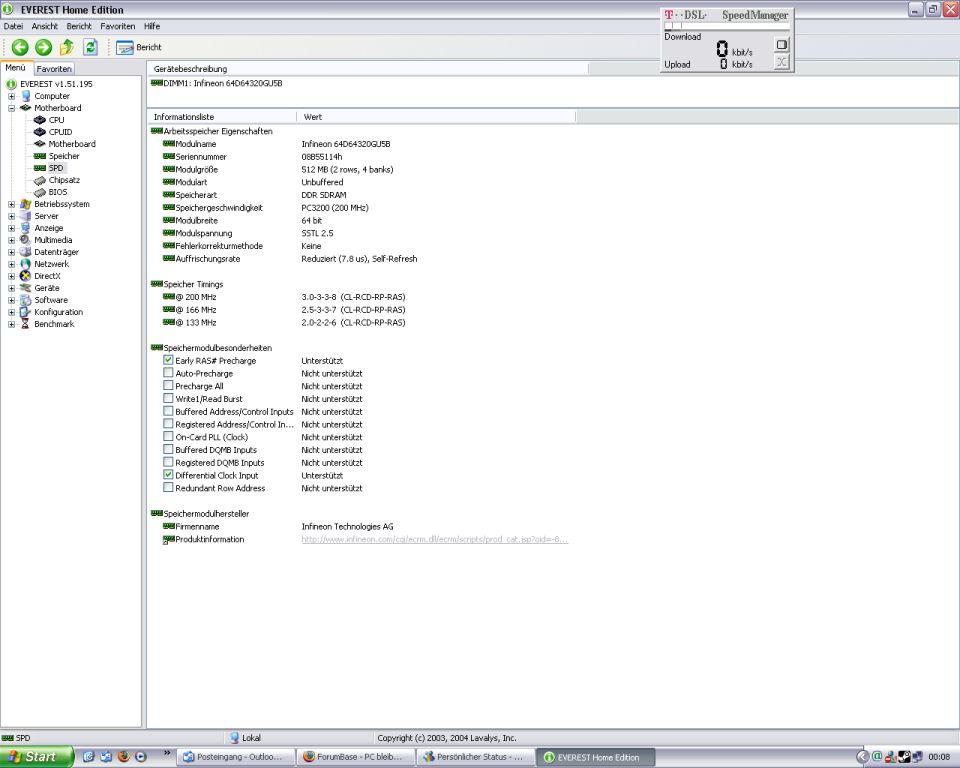Open the Ansicht menu

coord(45,26)
